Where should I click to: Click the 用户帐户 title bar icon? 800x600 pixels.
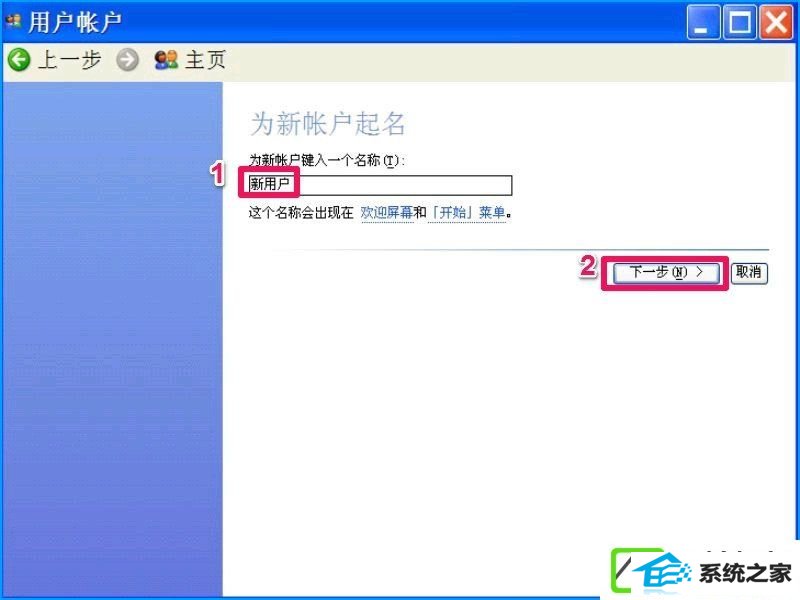[13, 21]
